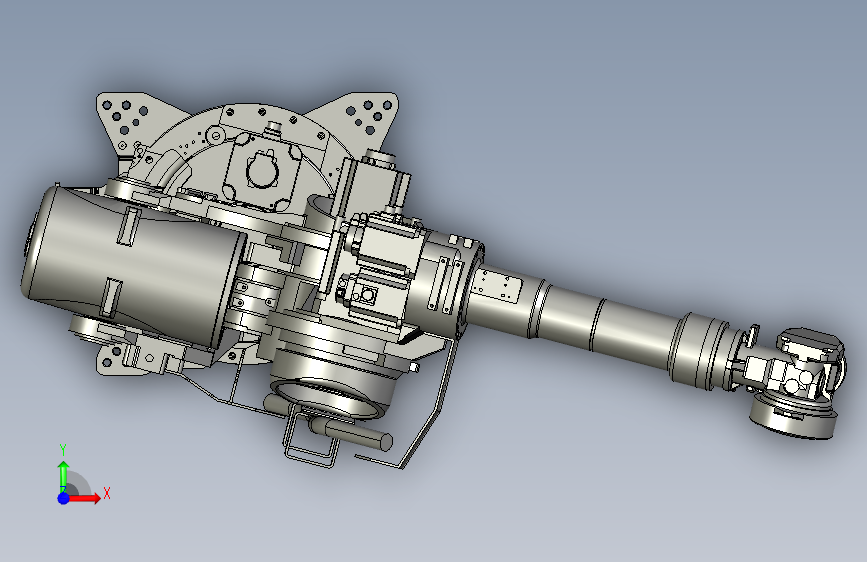Click the 'Y' axis label

pos(63,450)
